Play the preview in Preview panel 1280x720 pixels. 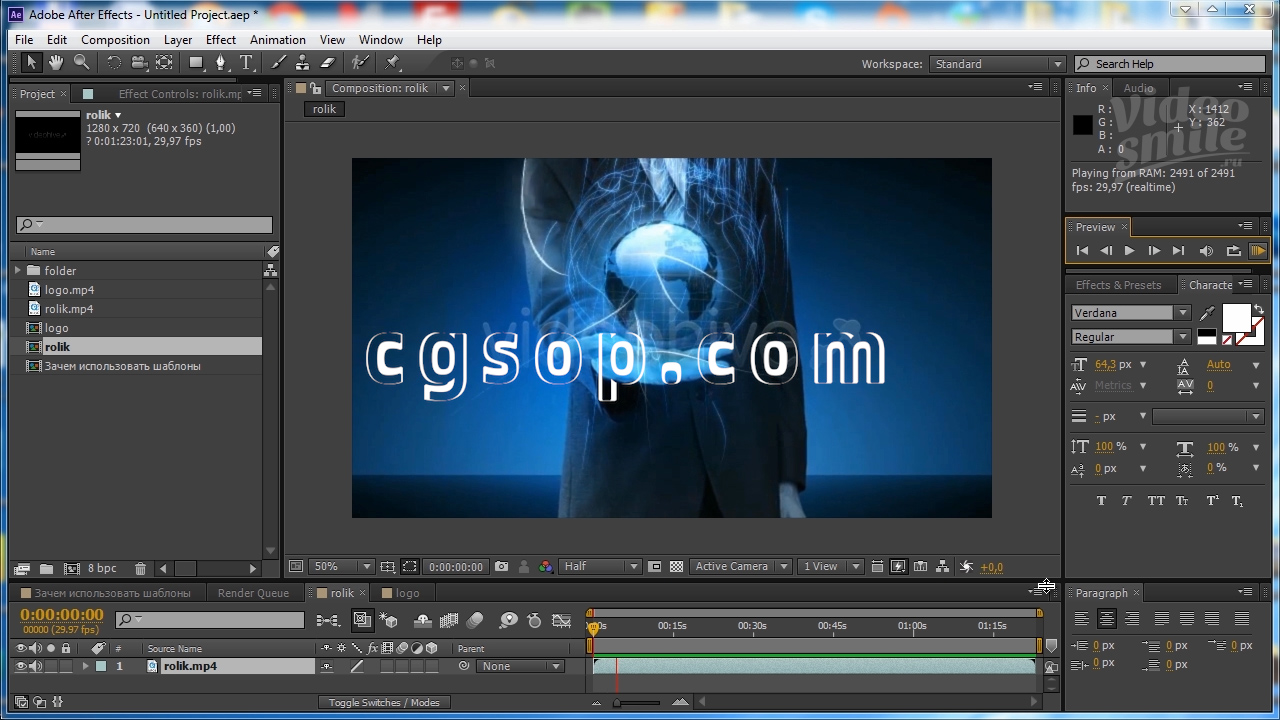pyautogui.click(x=1130, y=251)
